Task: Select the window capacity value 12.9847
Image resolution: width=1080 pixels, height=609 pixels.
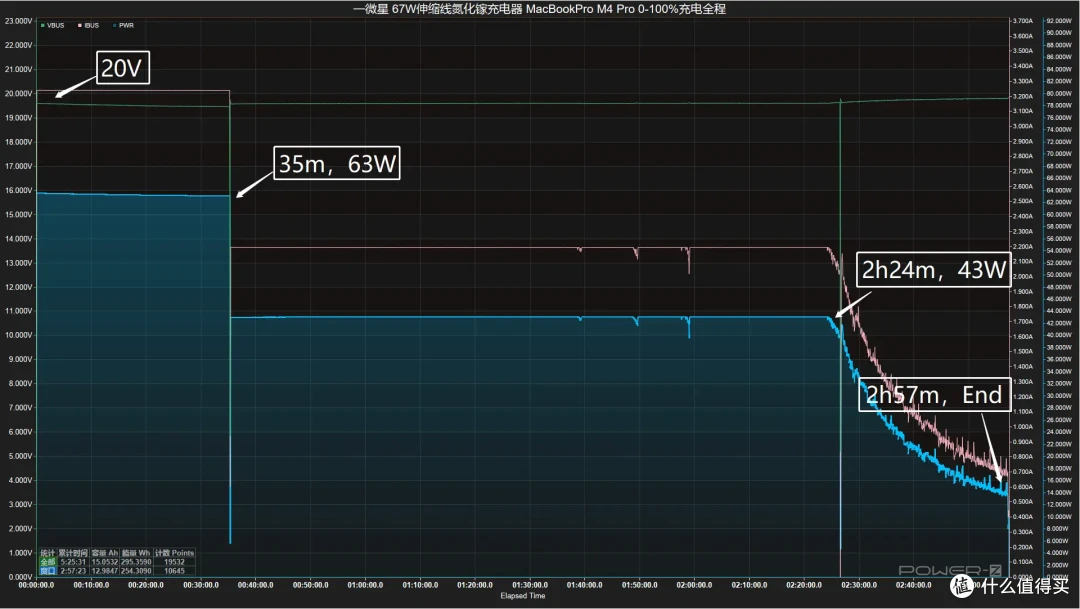Action: coord(105,571)
